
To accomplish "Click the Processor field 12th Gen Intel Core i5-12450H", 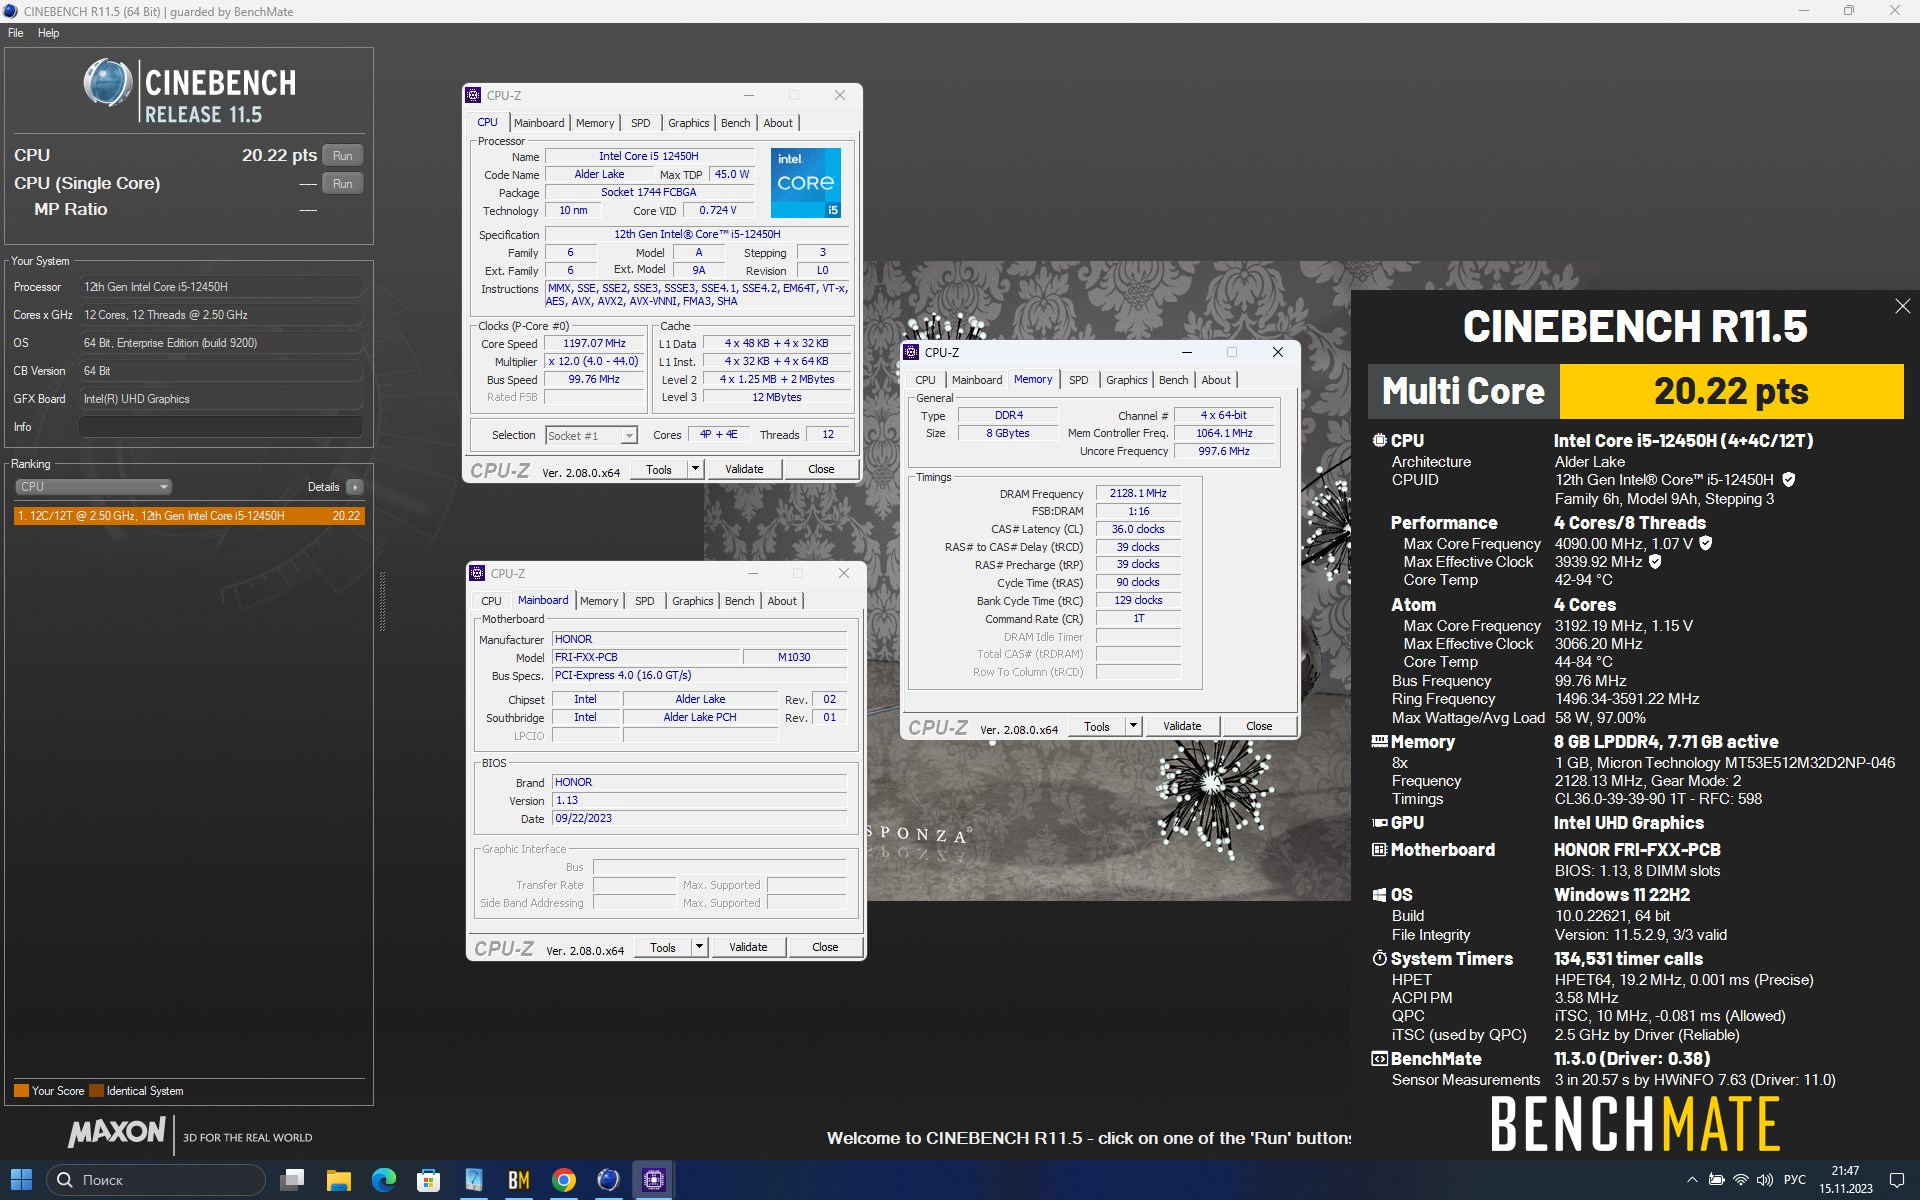I will tap(220, 287).
